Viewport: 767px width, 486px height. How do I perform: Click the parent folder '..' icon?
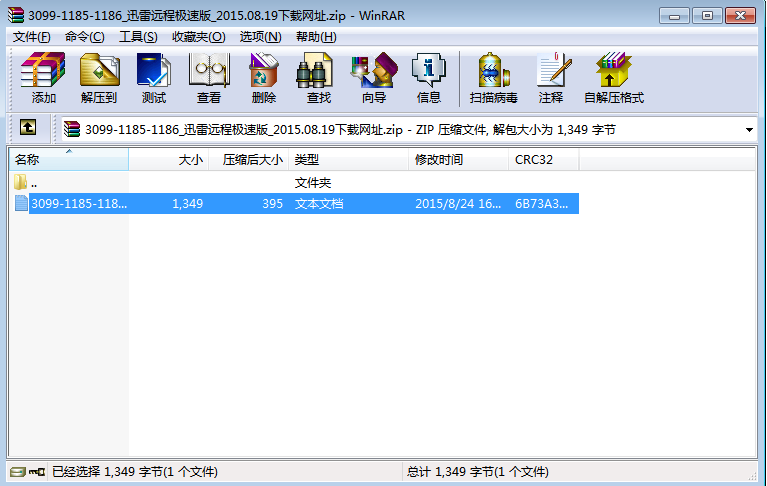tap(20, 182)
